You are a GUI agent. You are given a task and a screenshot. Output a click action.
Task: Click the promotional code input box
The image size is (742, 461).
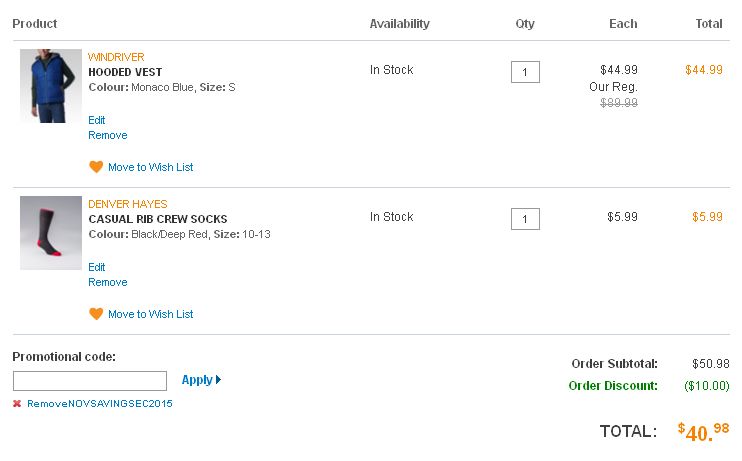coord(90,381)
